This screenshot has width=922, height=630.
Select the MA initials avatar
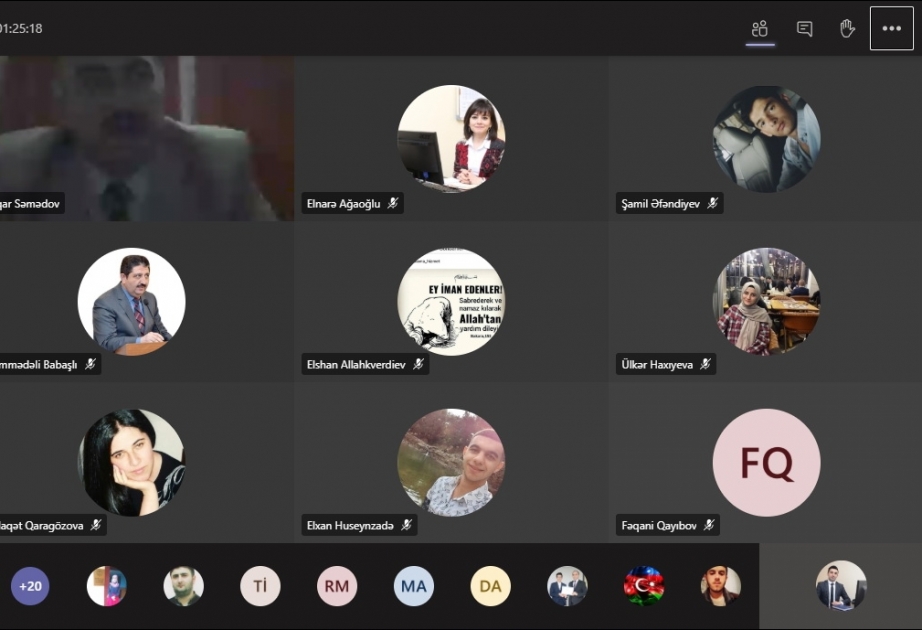coord(414,586)
